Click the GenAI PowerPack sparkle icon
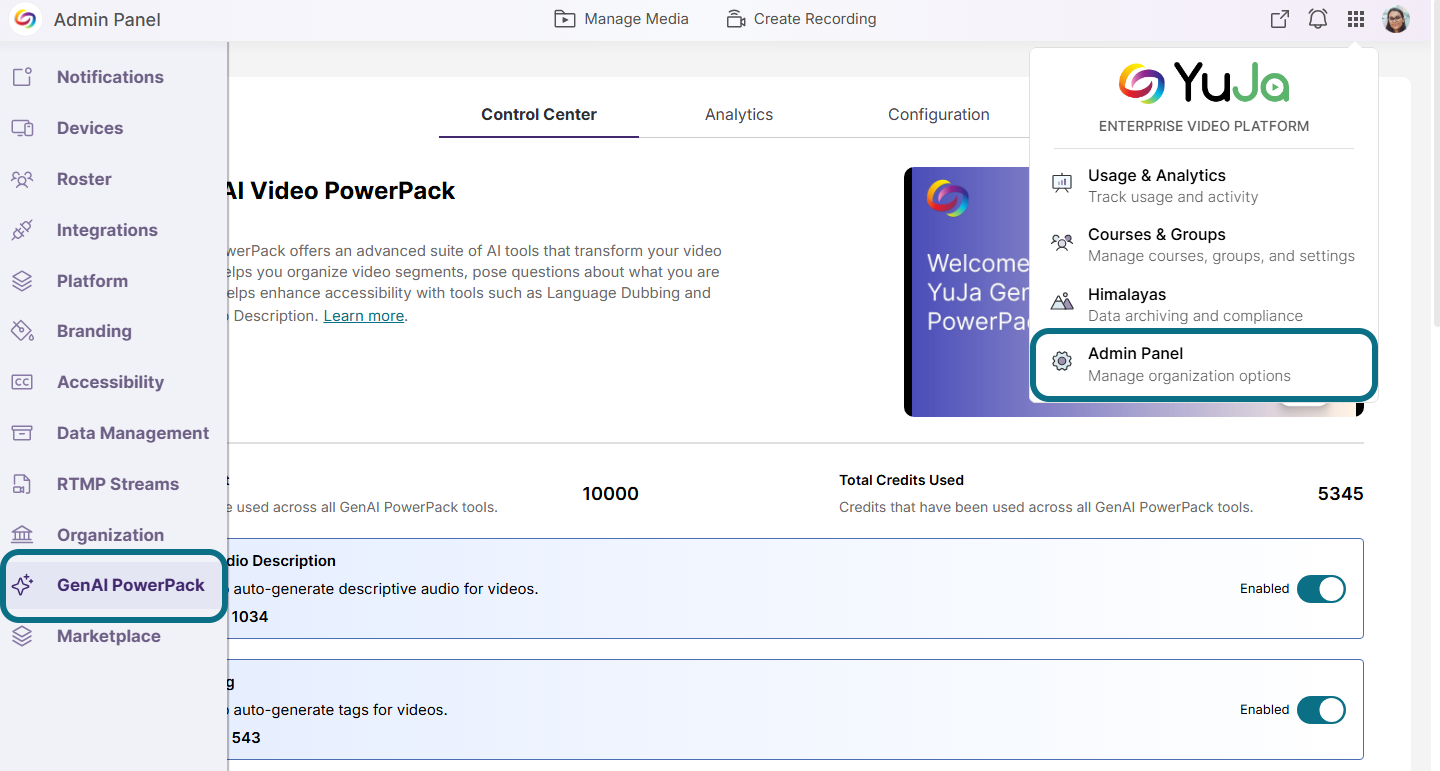The image size is (1440, 771). point(22,585)
